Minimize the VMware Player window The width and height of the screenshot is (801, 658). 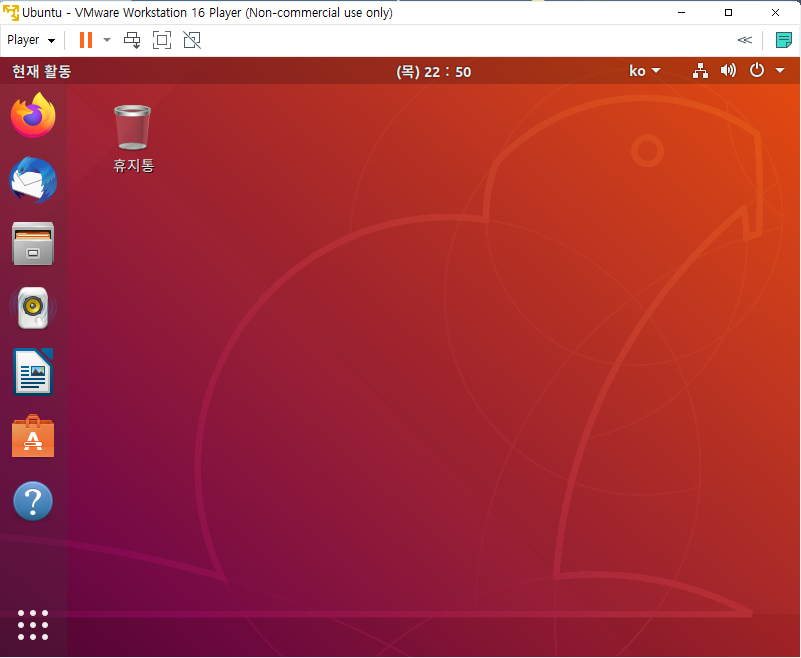(x=681, y=12)
